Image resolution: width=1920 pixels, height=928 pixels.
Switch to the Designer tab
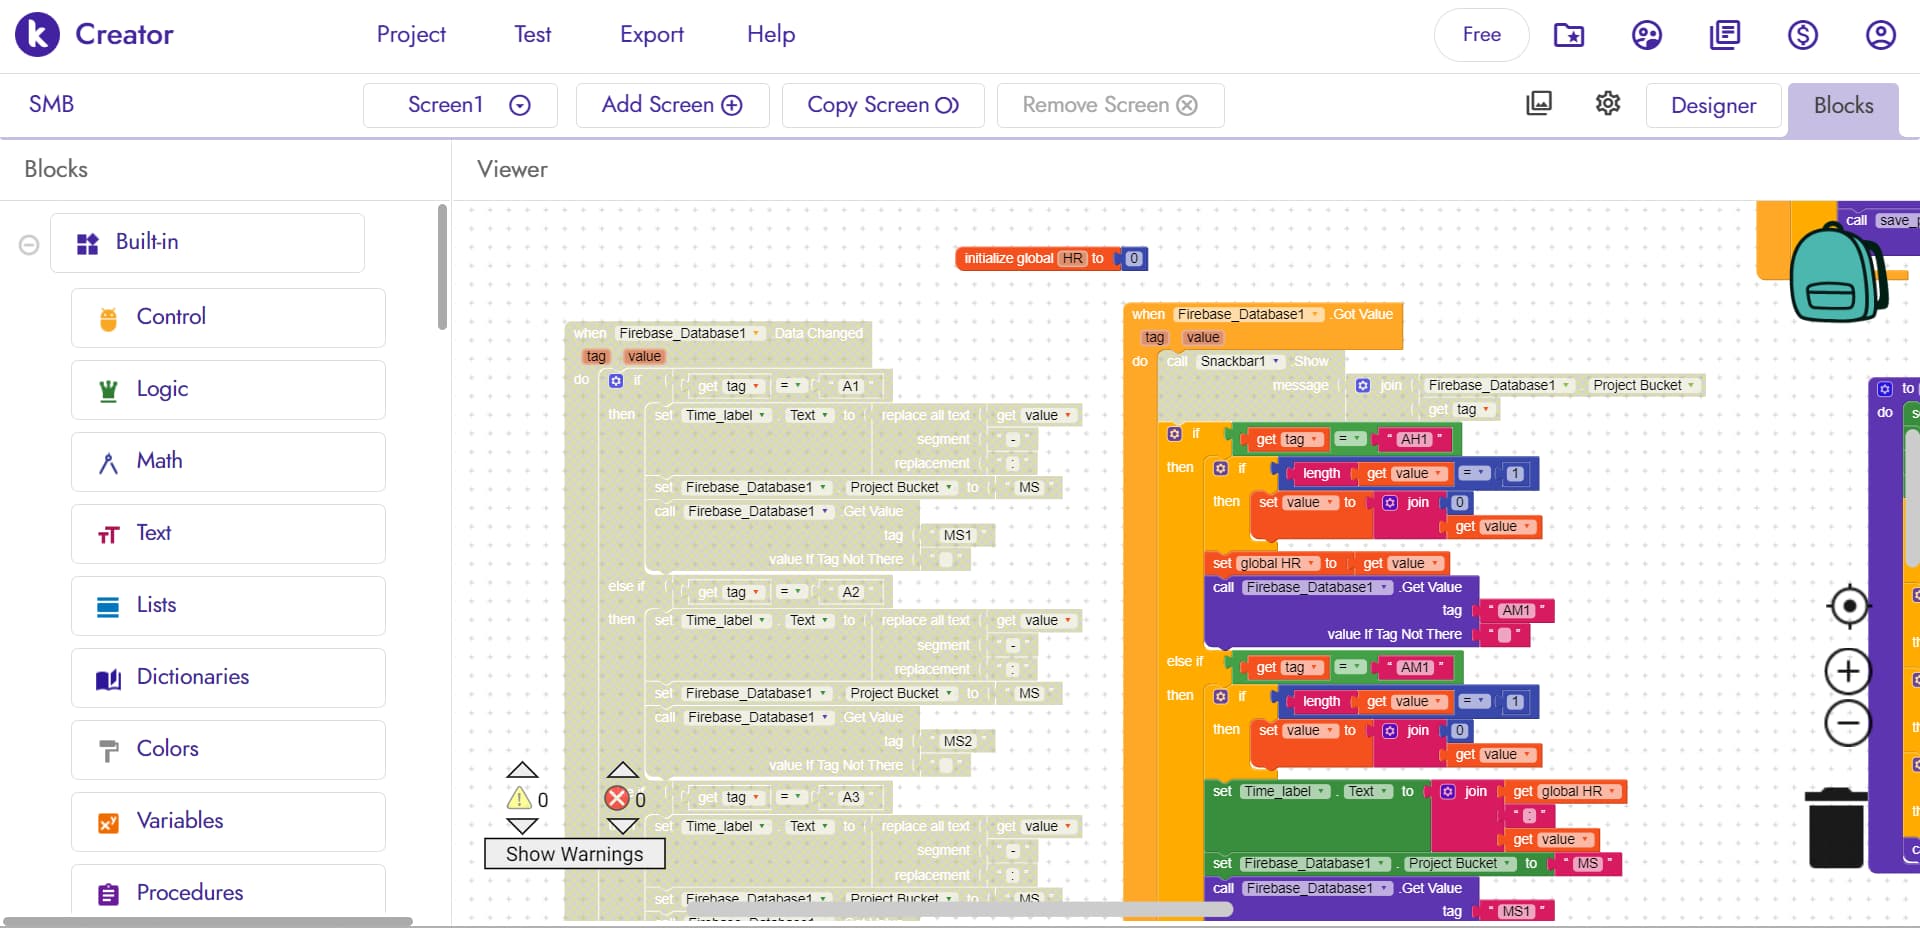(x=1713, y=106)
